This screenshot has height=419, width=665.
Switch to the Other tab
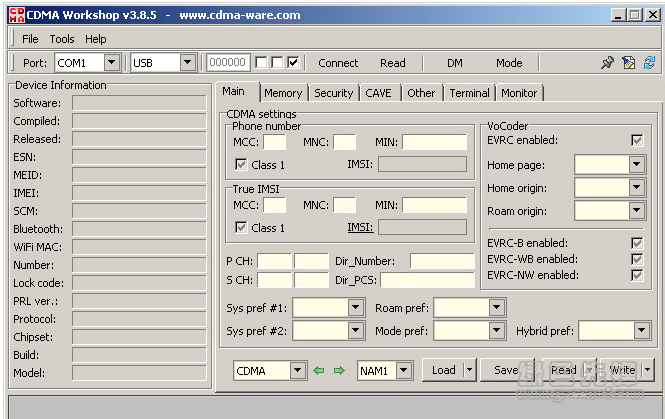tap(421, 93)
